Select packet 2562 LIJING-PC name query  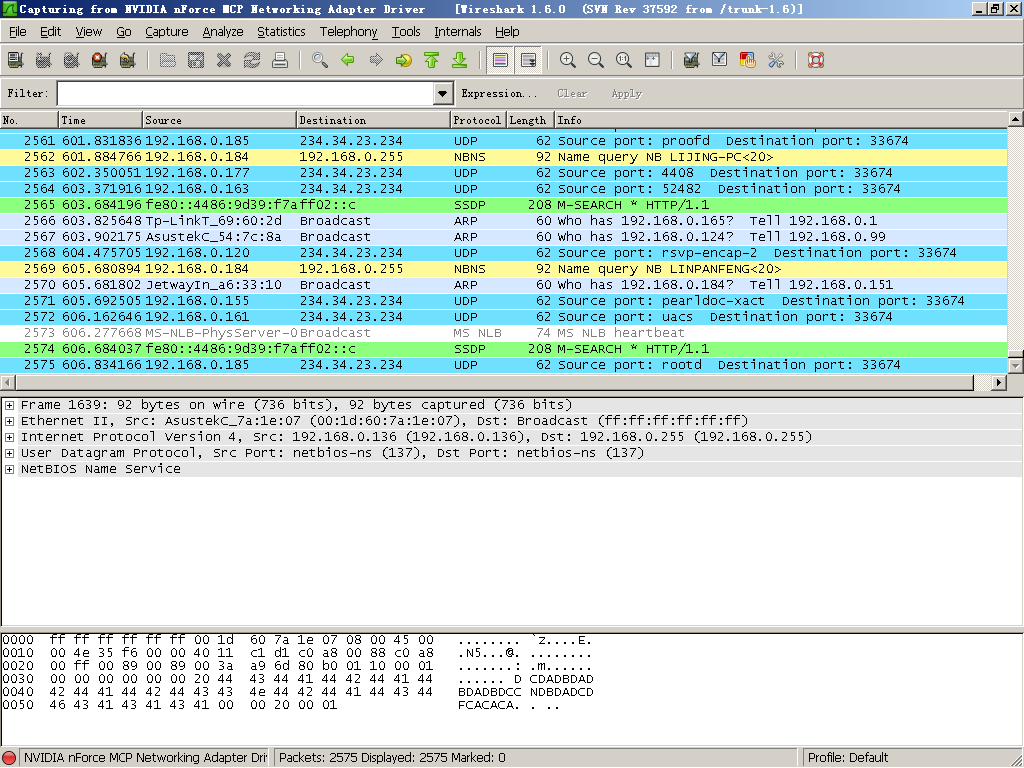(504, 157)
